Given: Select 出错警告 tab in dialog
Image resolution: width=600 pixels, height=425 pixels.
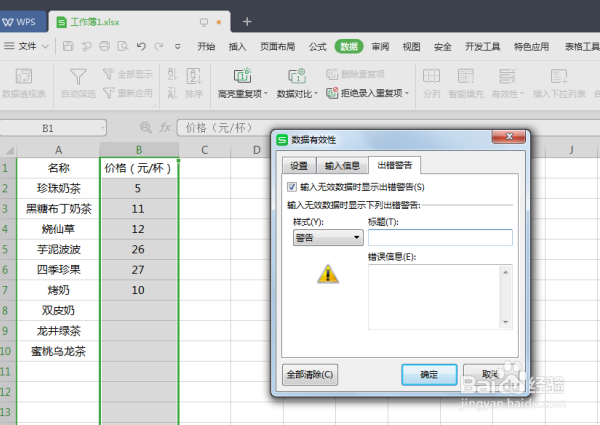Looking at the screenshot, I should coord(395,165).
